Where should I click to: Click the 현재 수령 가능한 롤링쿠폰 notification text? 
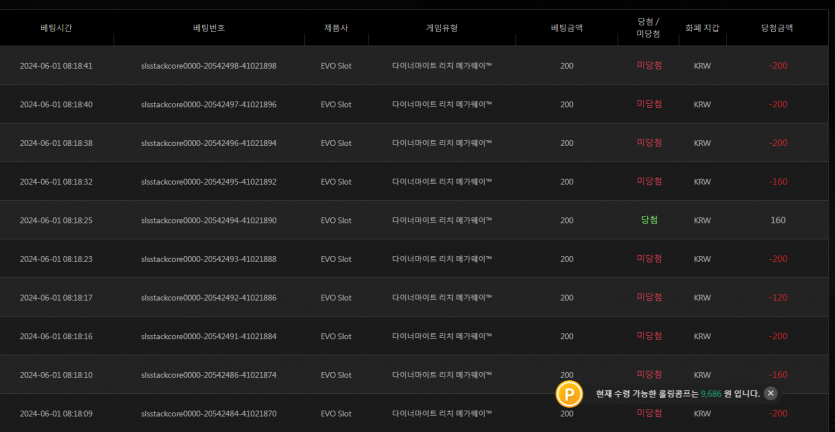tap(678, 394)
